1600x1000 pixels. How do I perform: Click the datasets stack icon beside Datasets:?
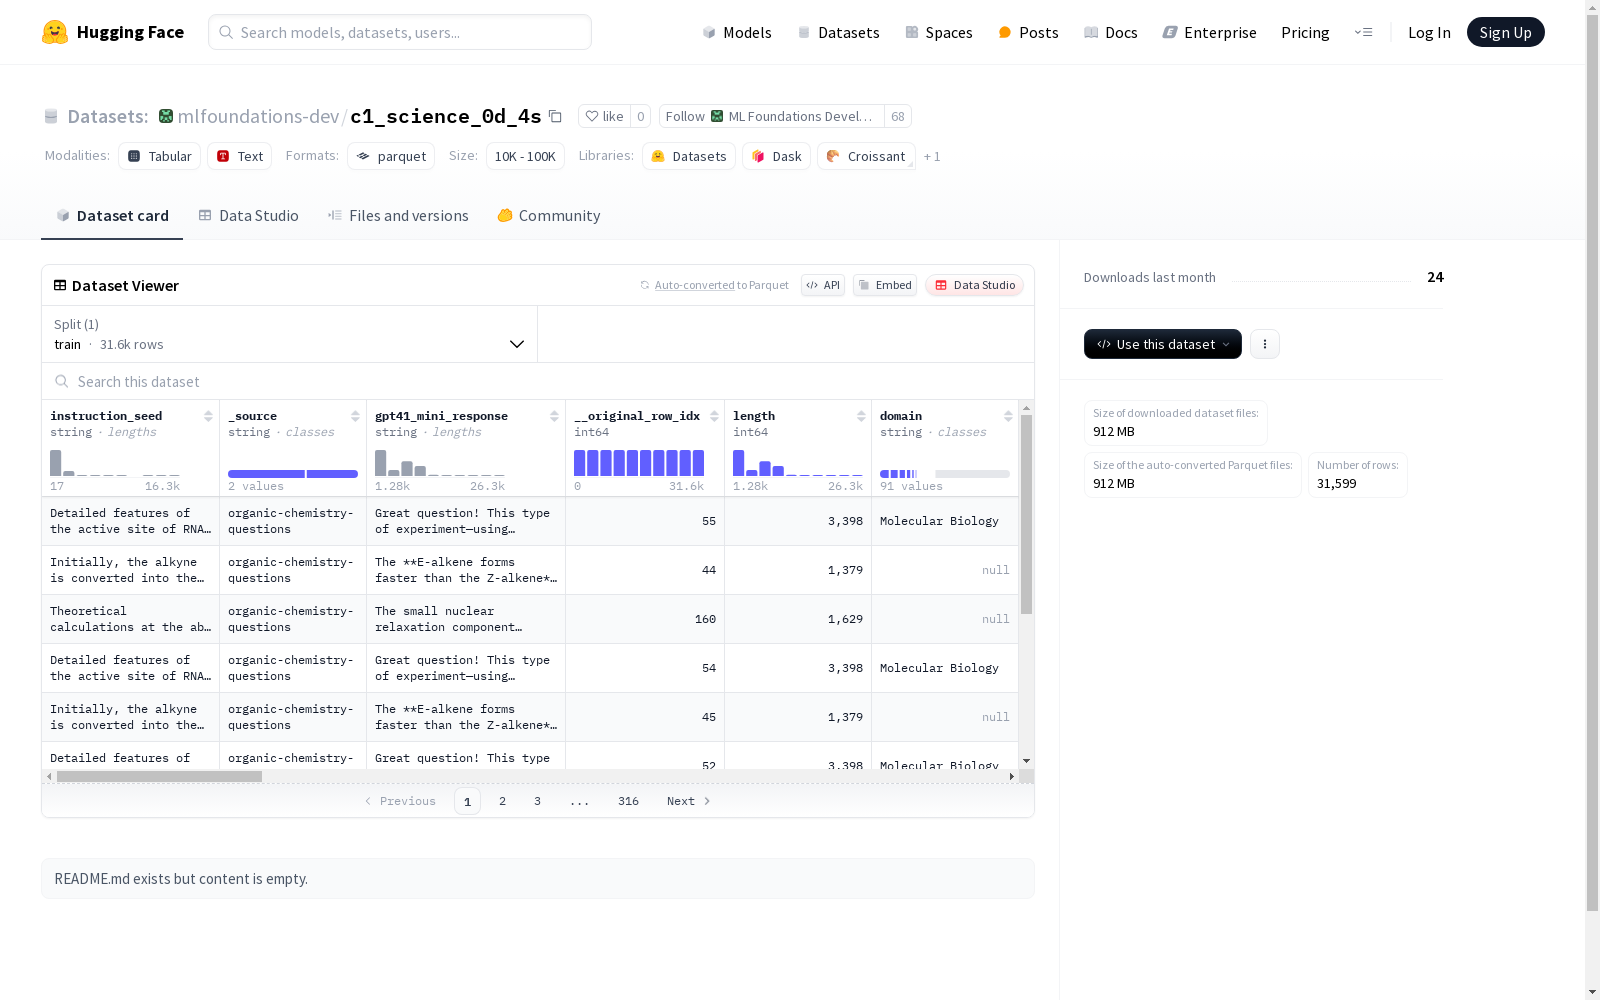click(x=51, y=117)
